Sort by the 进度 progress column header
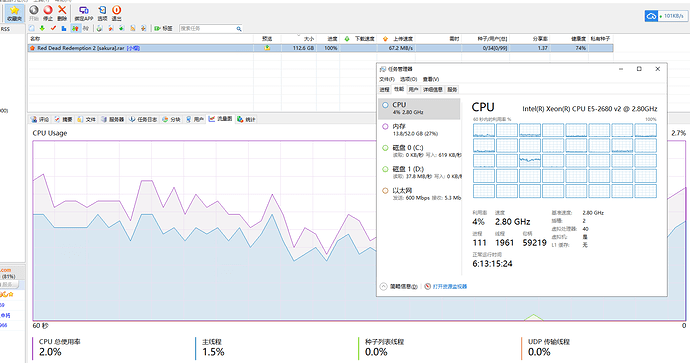The width and height of the screenshot is (690, 363). click(x=332, y=39)
